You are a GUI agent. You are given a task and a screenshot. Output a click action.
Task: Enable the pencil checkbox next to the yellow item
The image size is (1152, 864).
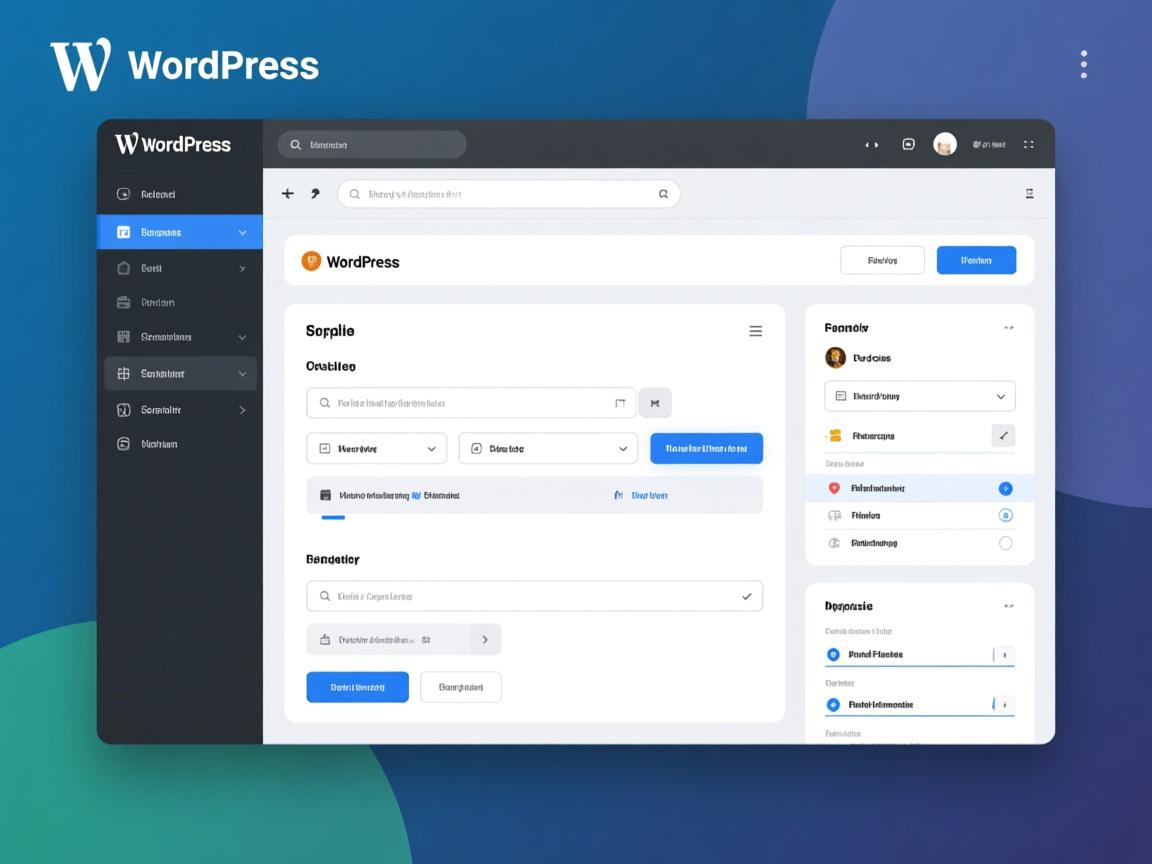coord(1004,435)
